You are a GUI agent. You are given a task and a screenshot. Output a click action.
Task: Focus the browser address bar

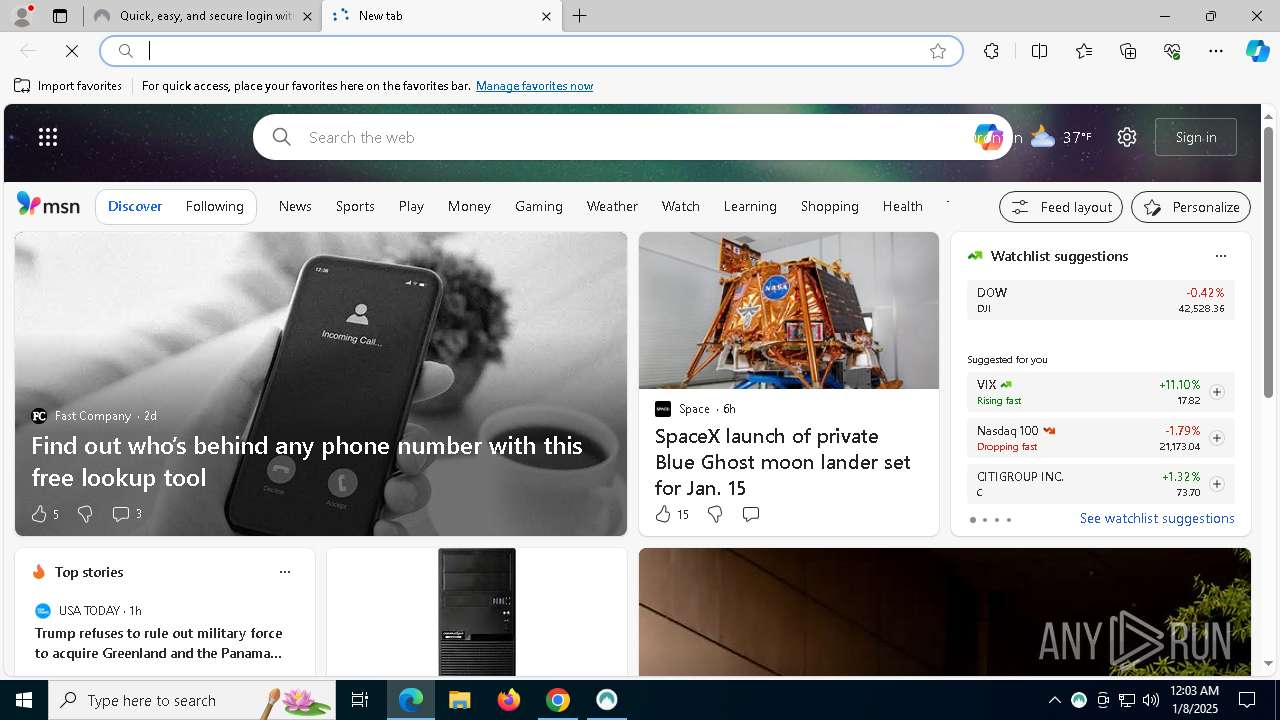pyautogui.click(x=530, y=51)
